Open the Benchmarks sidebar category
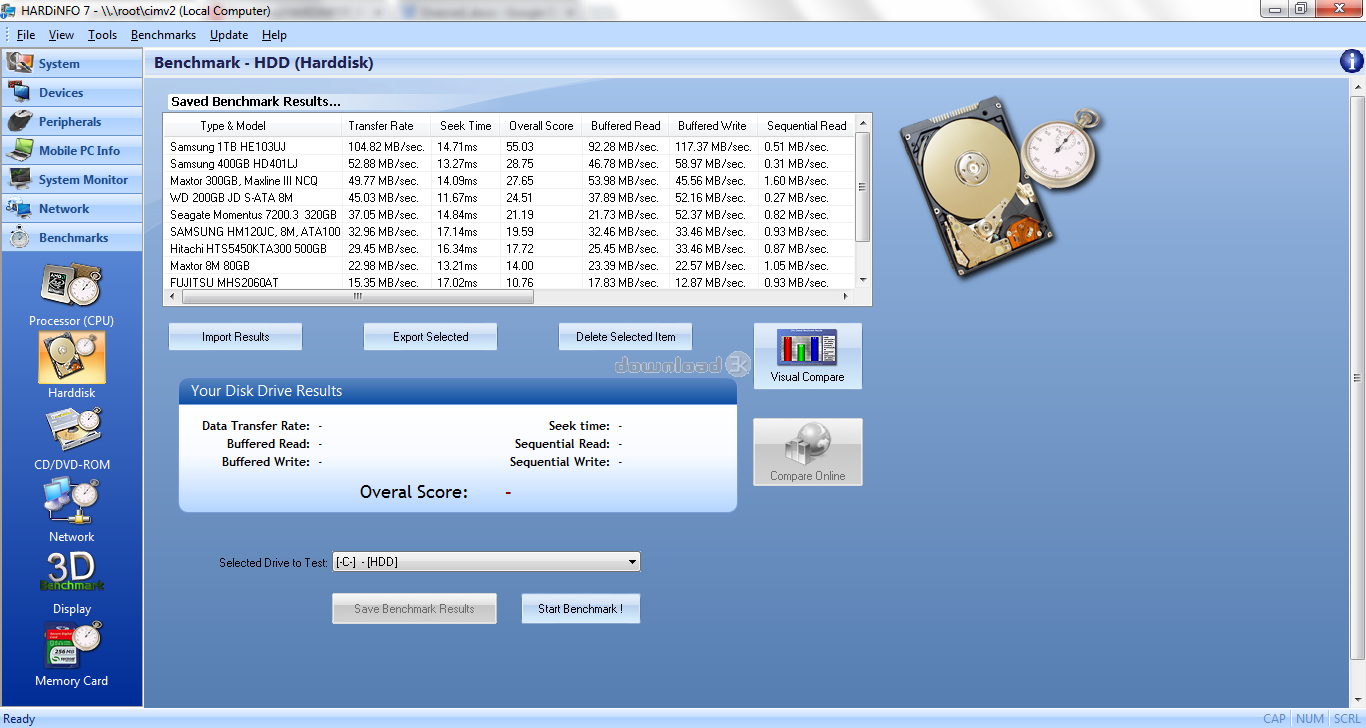This screenshot has height=728, width=1366. tap(72, 238)
